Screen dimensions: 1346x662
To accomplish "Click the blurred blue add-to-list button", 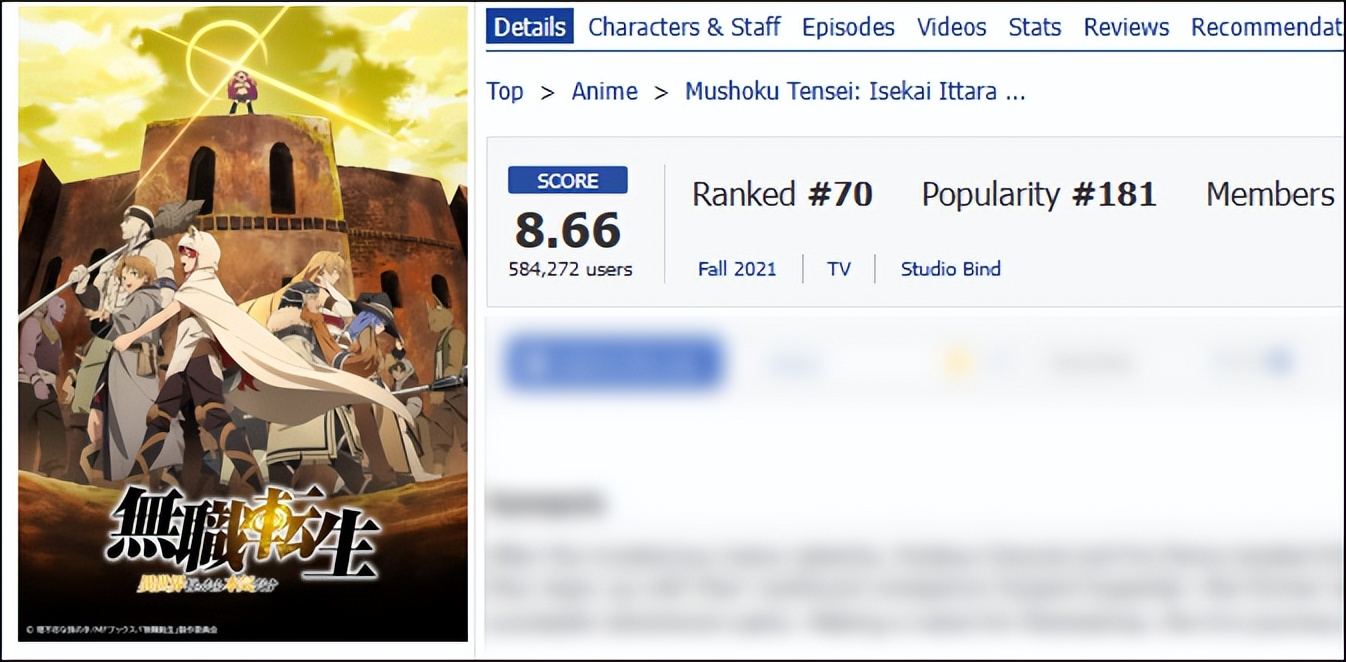I will (x=614, y=363).
